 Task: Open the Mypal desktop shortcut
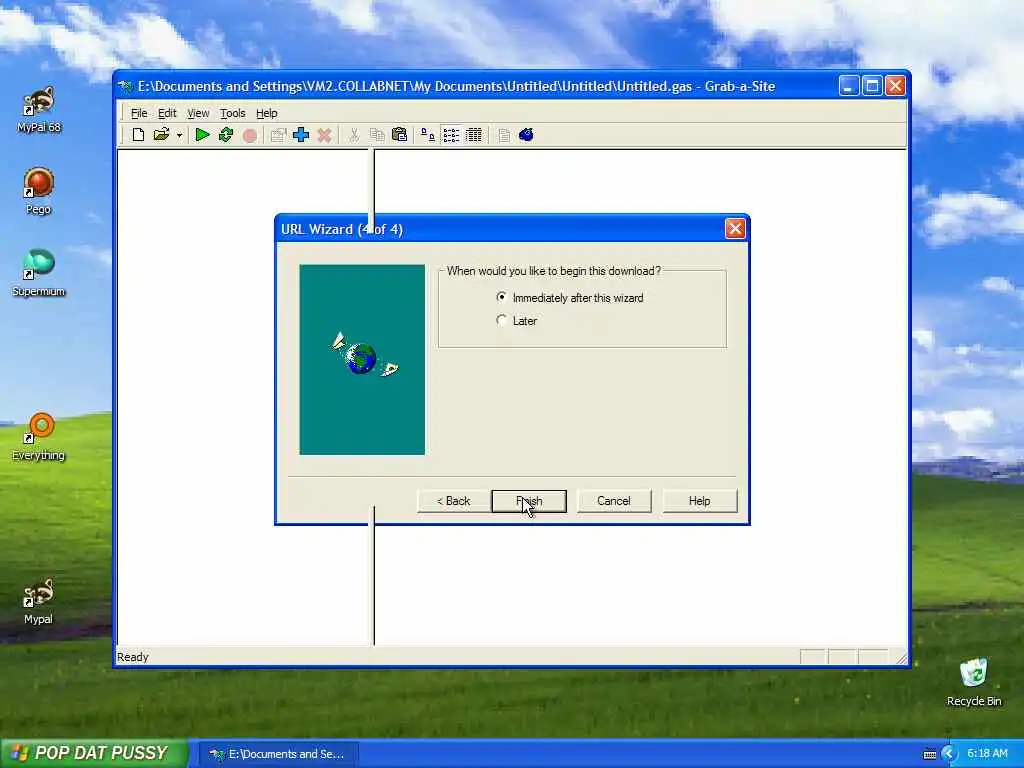point(39,601)
